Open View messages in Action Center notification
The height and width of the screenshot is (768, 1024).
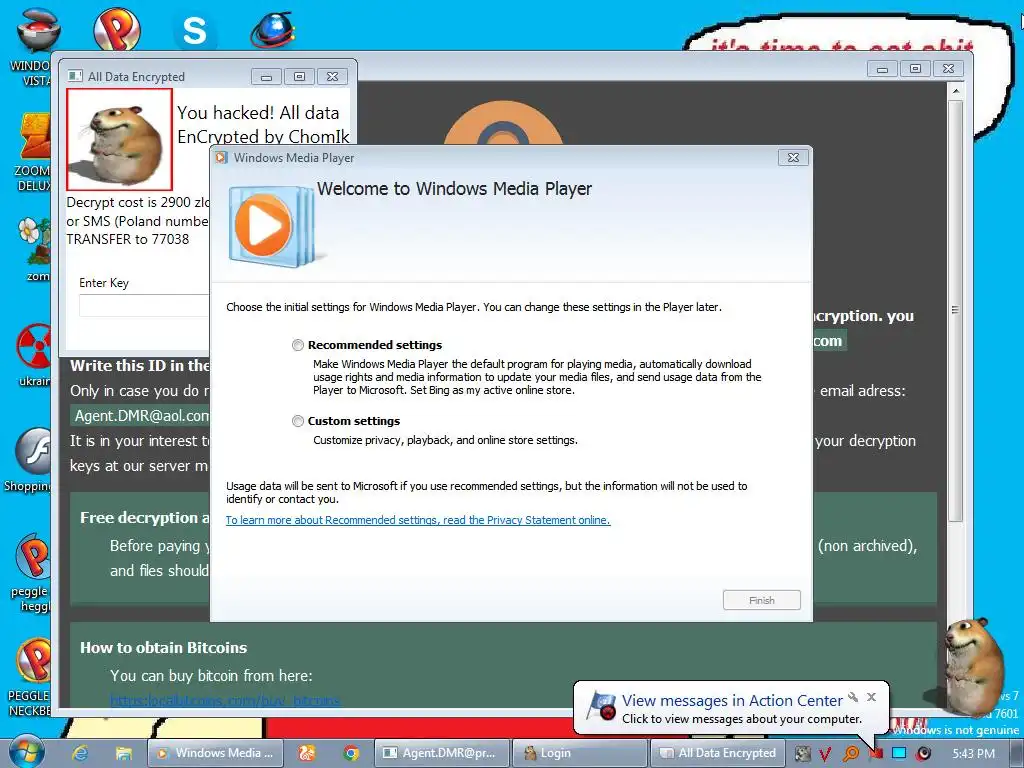pyautogui.click(x=732, y=700)
